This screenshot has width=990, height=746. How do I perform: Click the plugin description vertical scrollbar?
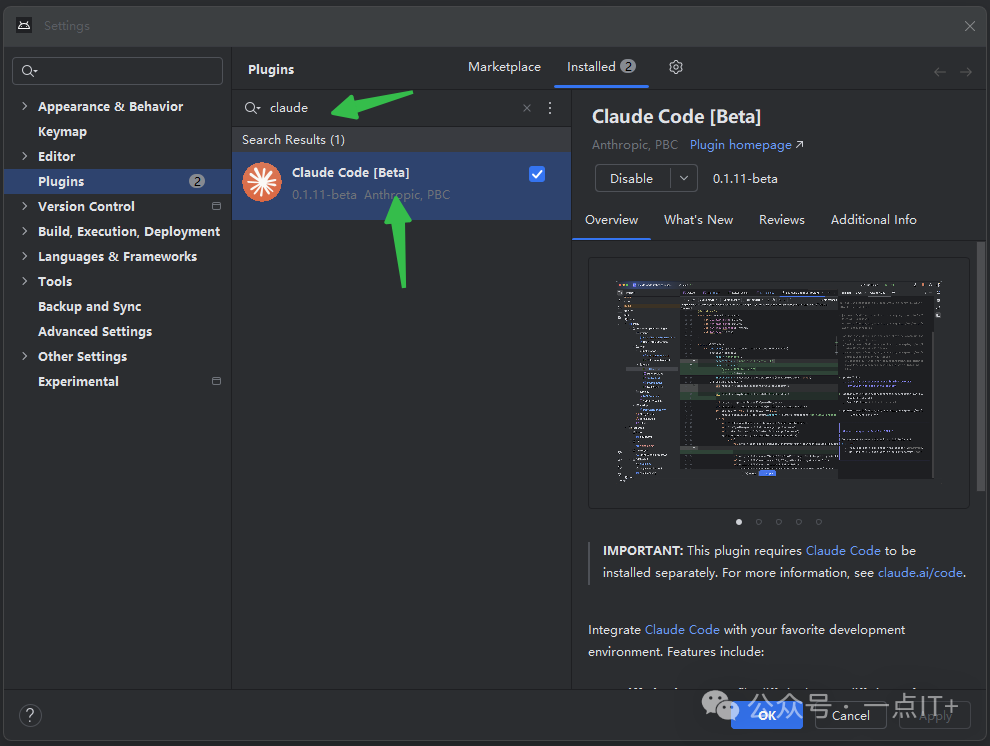pos(981,366)
